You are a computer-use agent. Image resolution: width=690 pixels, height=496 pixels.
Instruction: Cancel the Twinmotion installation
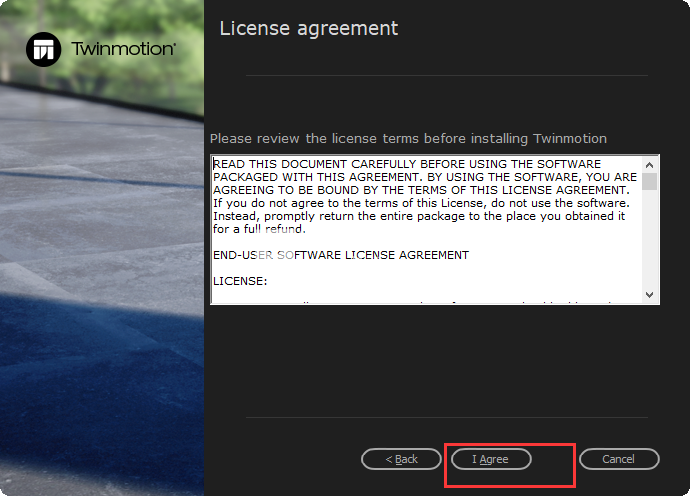coord(619,459)
